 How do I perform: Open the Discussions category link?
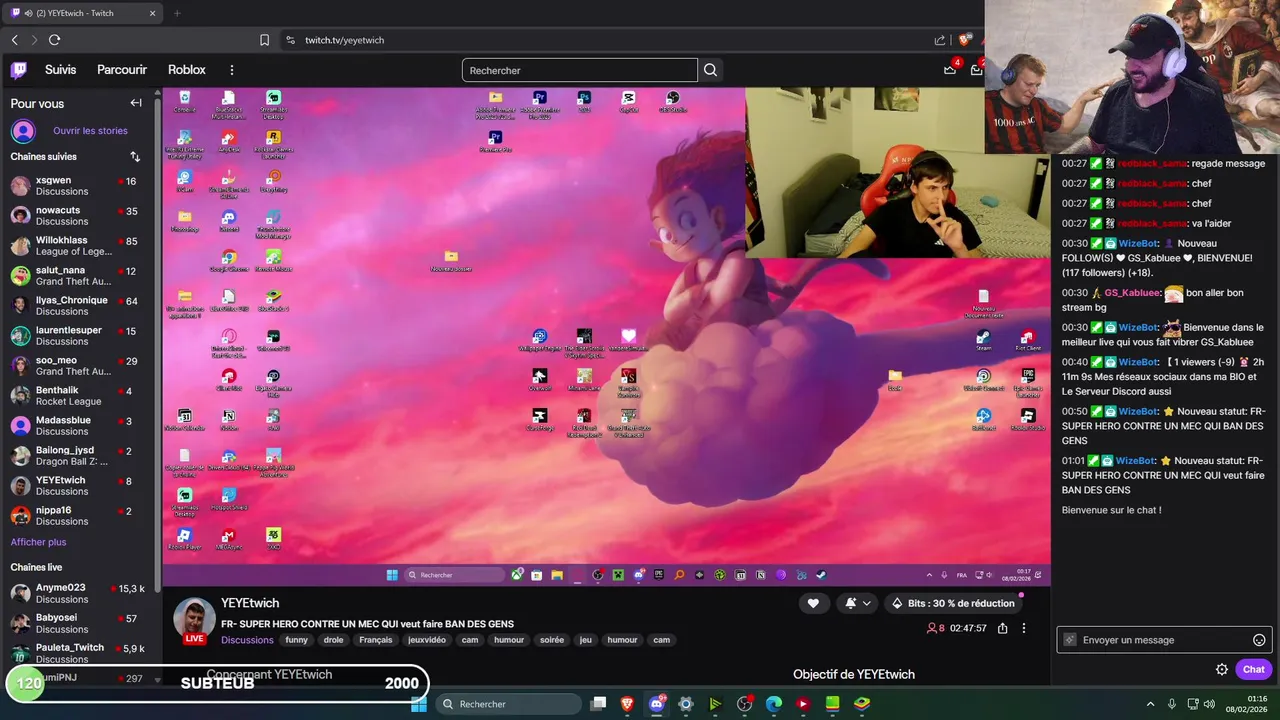pyautogui.click(x=247, y=640)
